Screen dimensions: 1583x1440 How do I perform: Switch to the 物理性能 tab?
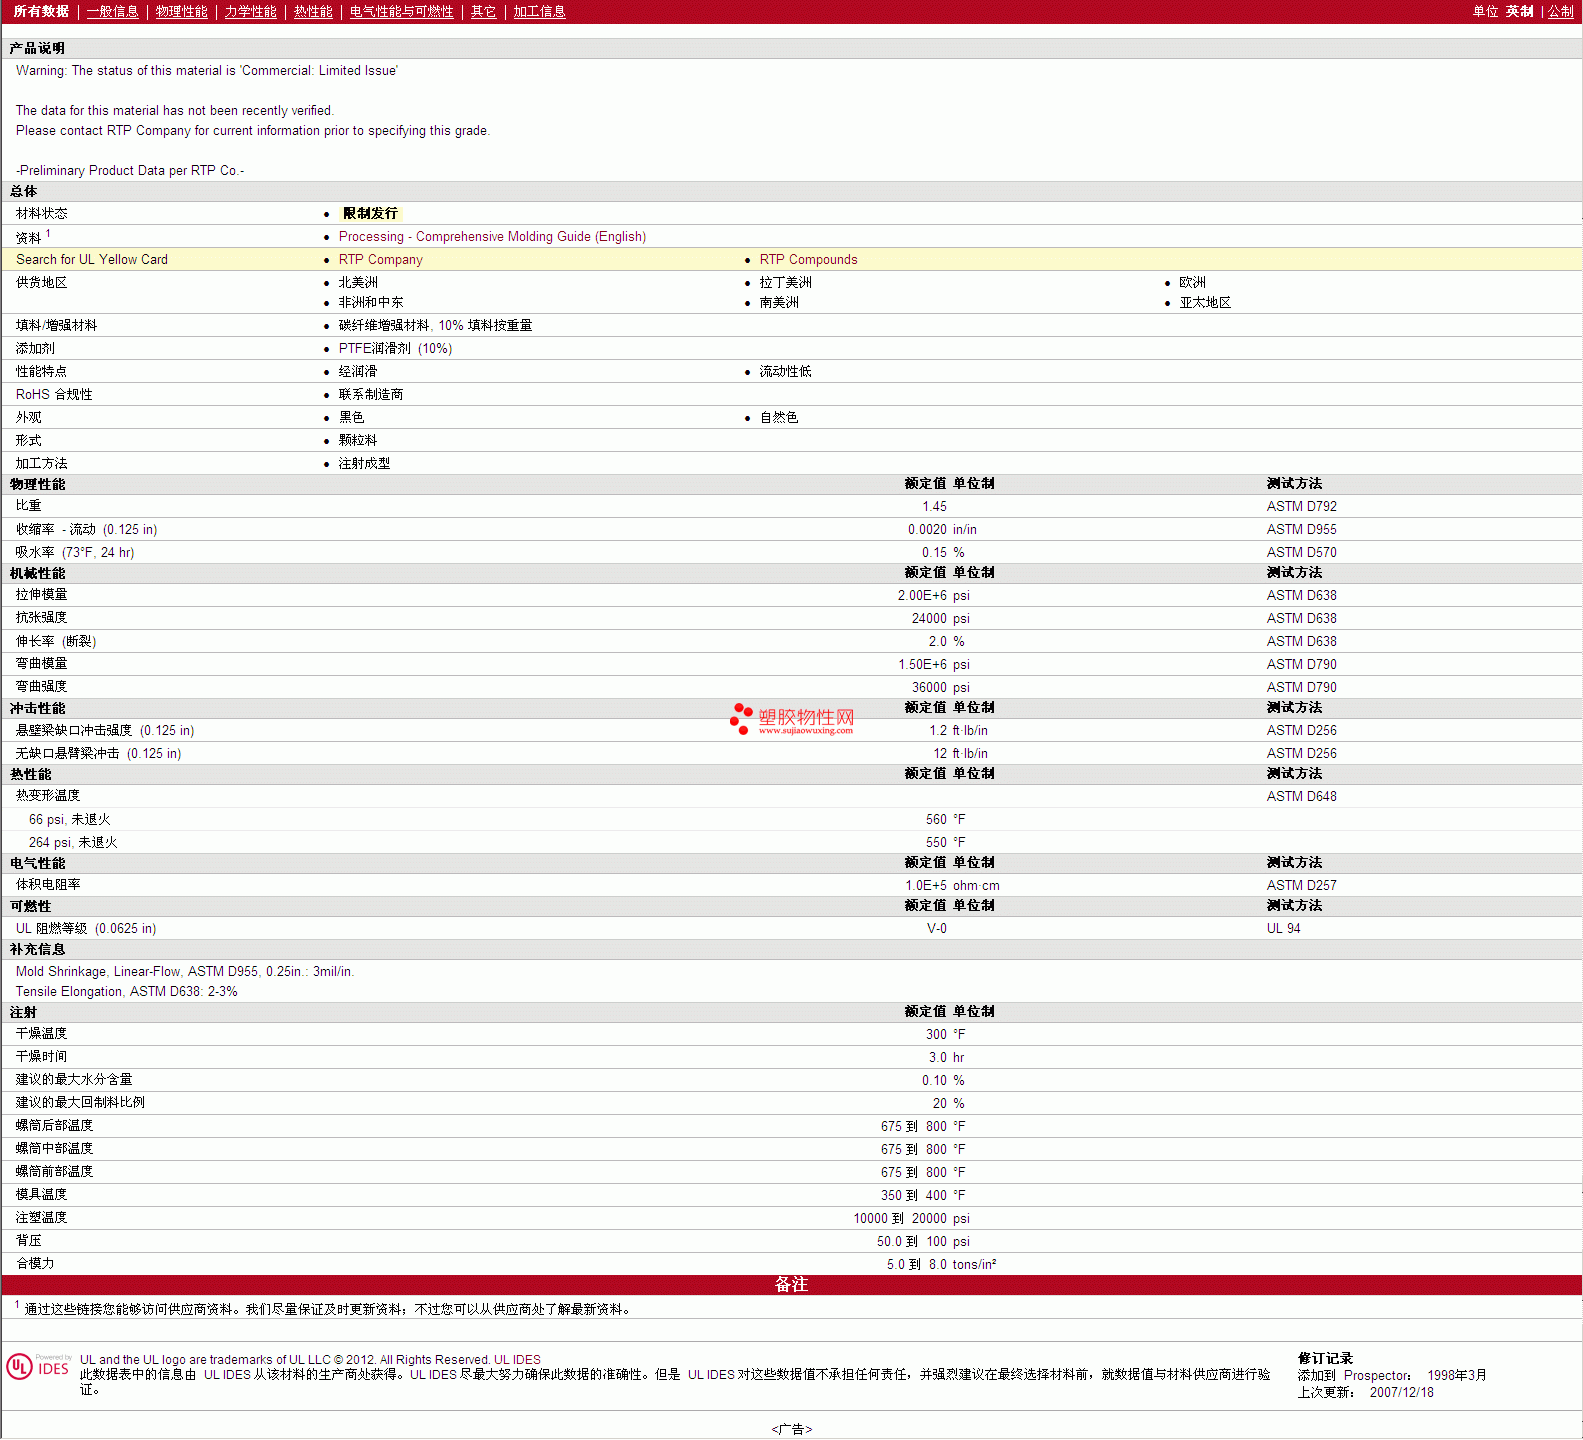pyautogui.click(x=181, y=12)
